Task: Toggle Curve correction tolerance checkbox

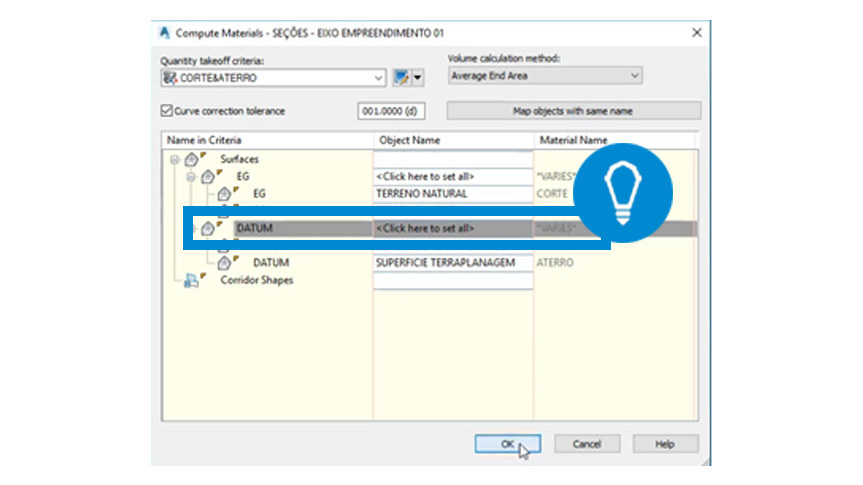Action: (167, 111)
